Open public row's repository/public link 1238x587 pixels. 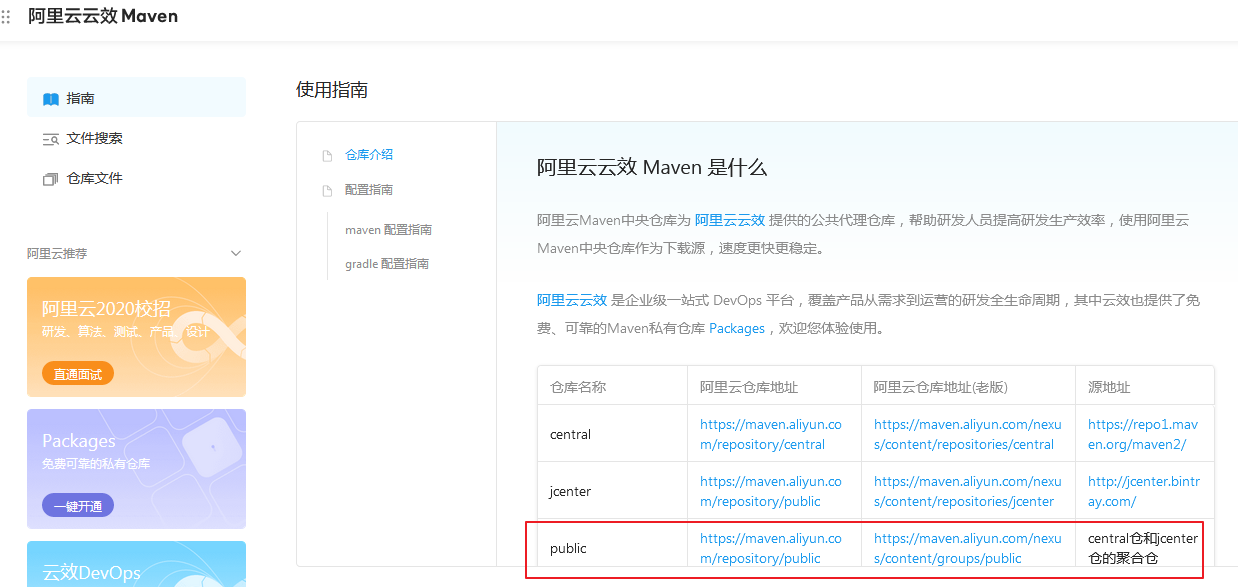(x=771, y=548)
